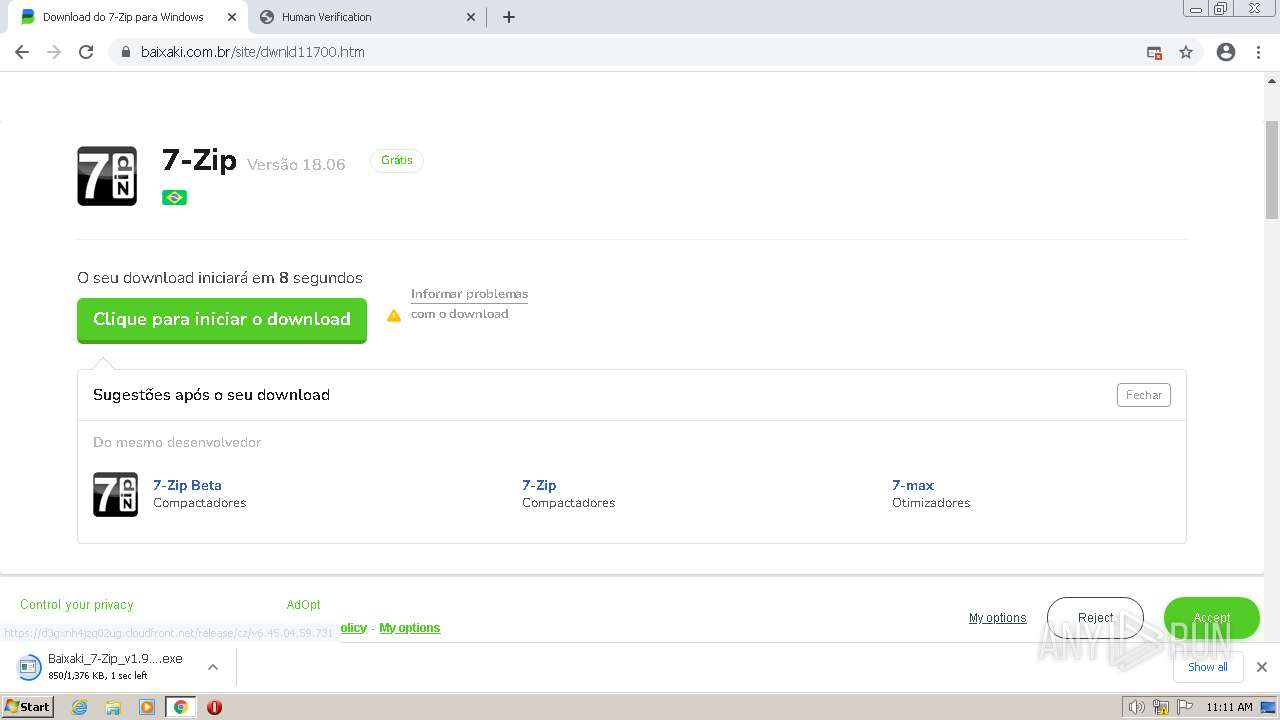Launch Internet Explorer from the taskbar
1280x720 pixels.
(80, 707)
